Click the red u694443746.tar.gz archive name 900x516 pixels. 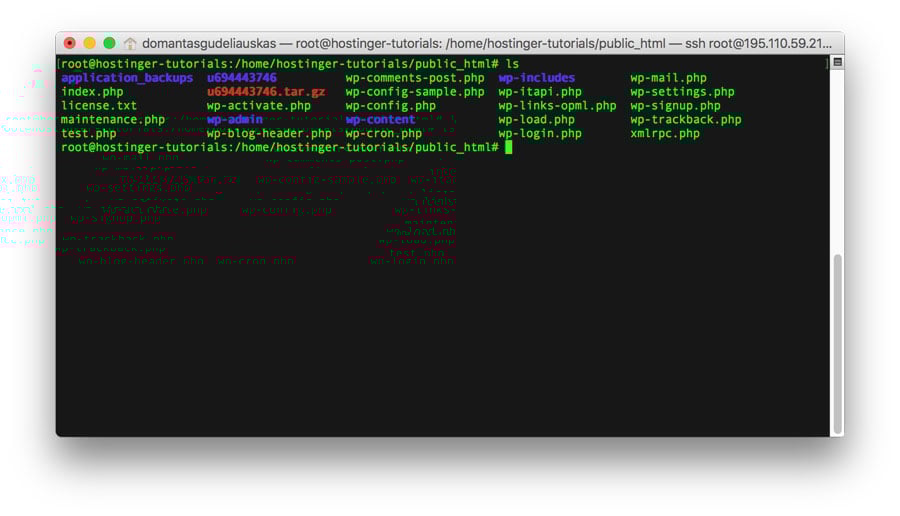[x=266, y=92]
